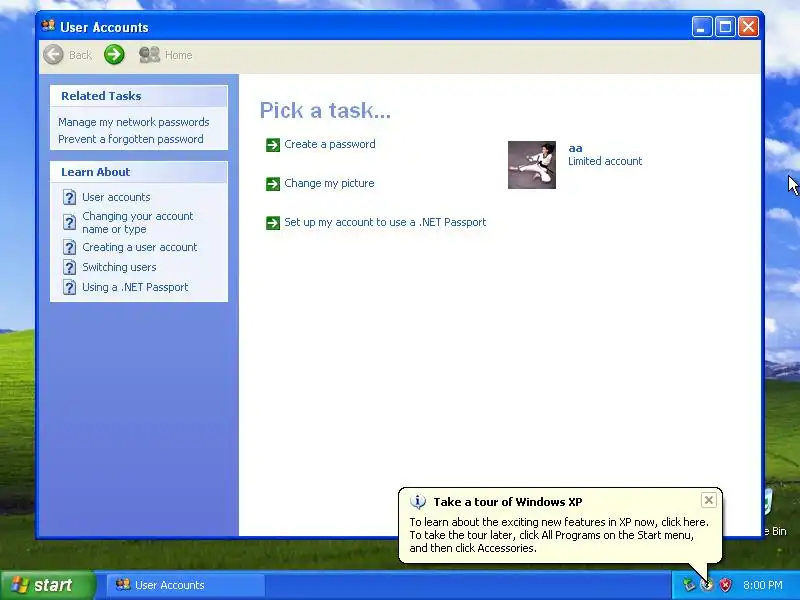800x600 pixels.
Task: Click the Home label in the toolbar
Action: pos(179,55)
